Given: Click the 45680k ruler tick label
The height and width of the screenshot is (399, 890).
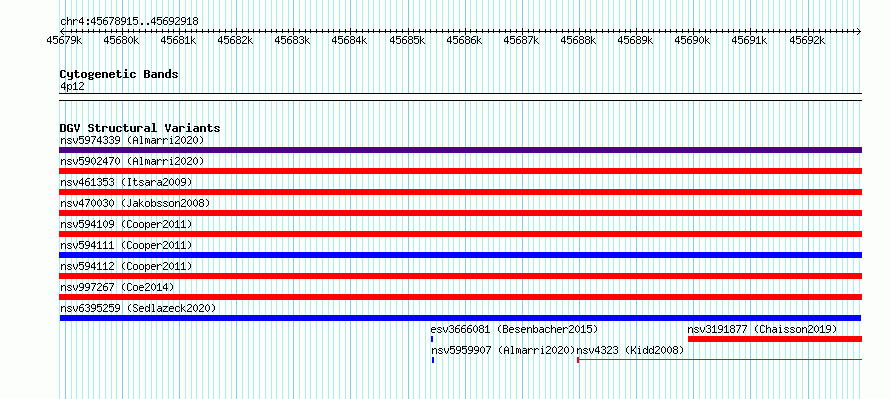Looking at the screenshot, I should click(121, 40).
